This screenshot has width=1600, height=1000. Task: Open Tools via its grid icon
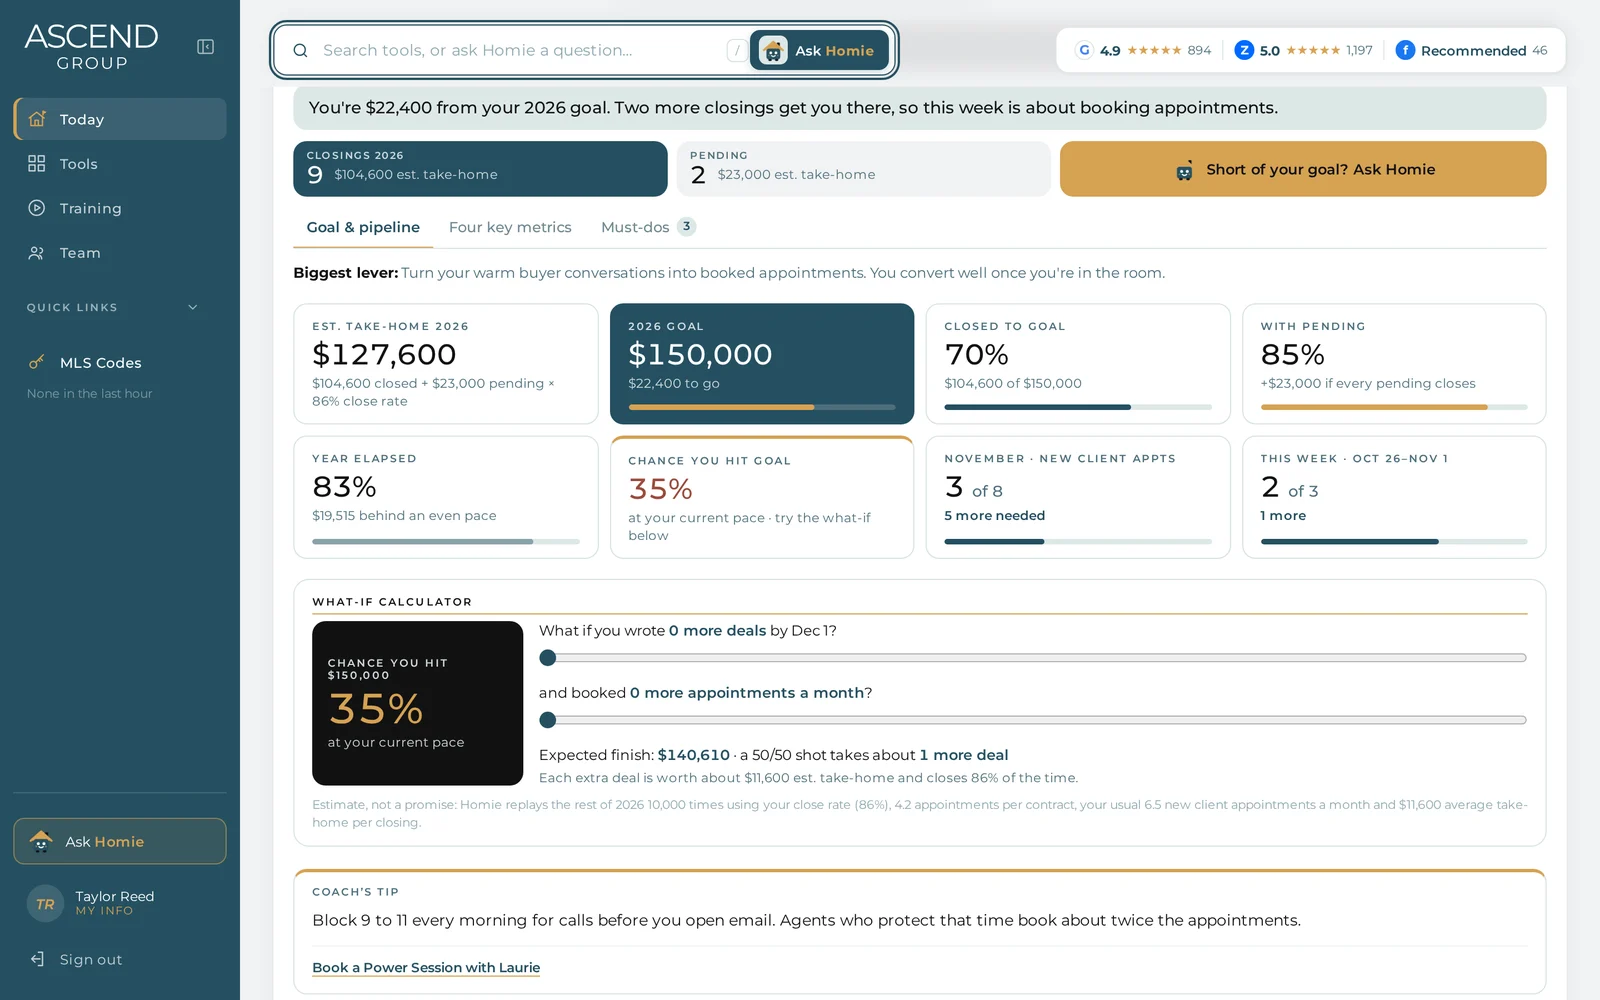[37, 163]
